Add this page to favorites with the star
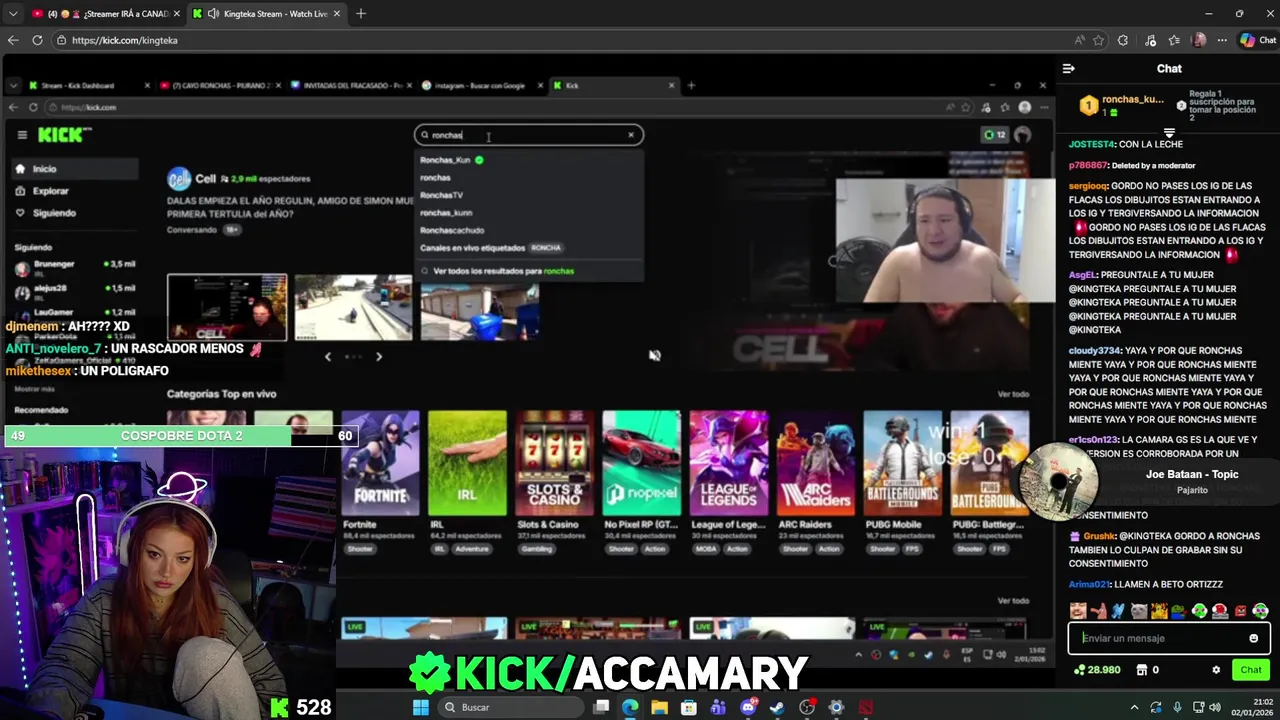This screenshot has width=1280, height=720. click(x=1098, y=40)
